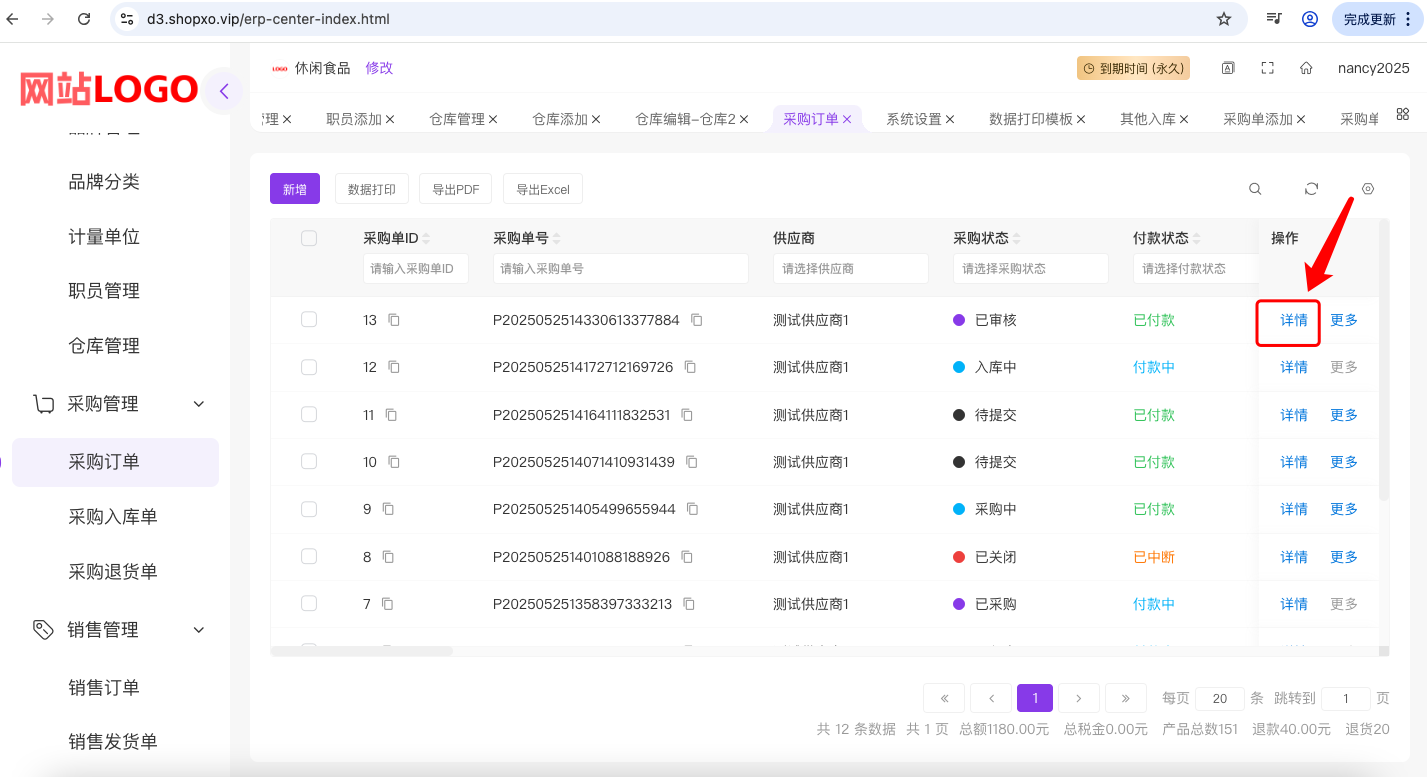Viewport: 1427px width, 777px height.
Task: Click the purple 新增 button
Action: [x=294, y=189]
